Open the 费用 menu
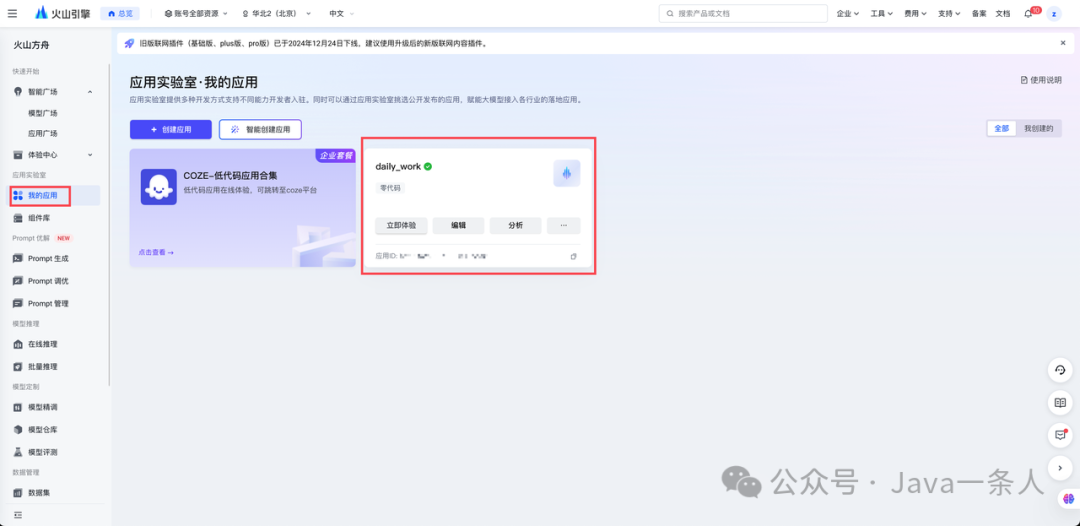This screenshot has width=1080, height=526. click(915, 13)
